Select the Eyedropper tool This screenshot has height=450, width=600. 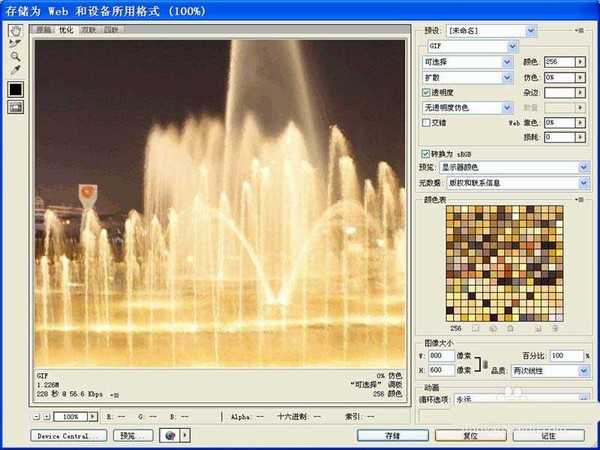click(x=16, y=70)
